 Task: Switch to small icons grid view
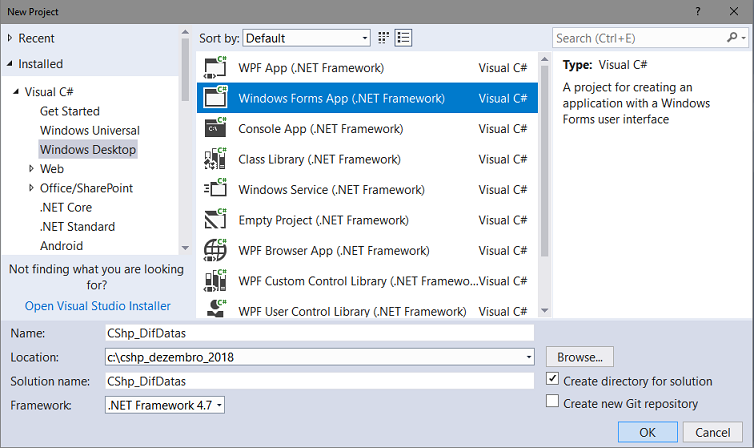[383, 38]
